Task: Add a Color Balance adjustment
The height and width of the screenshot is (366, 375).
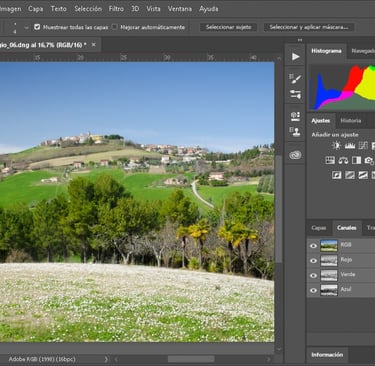Action: 343,160
